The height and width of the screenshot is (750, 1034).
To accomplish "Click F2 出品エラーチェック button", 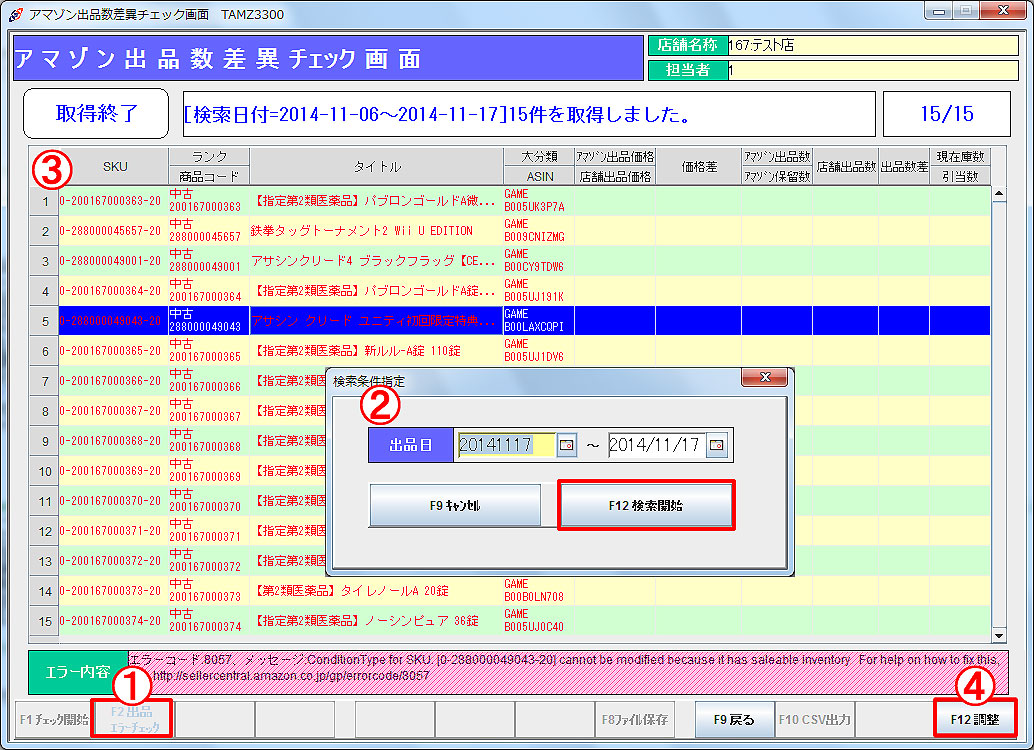I will 135,719.
